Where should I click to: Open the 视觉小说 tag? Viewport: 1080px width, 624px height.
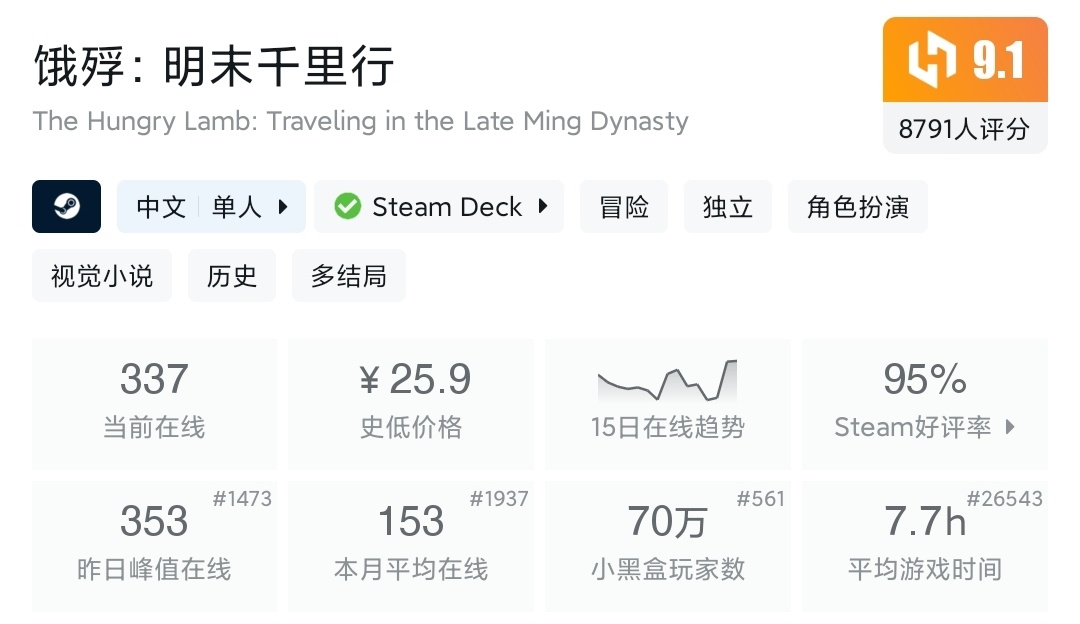[102, 276]
